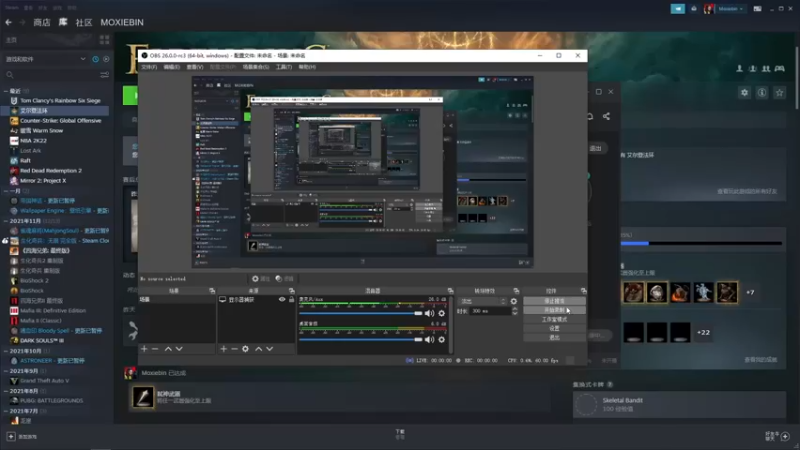Click Steam back arrow navigation

8,22
